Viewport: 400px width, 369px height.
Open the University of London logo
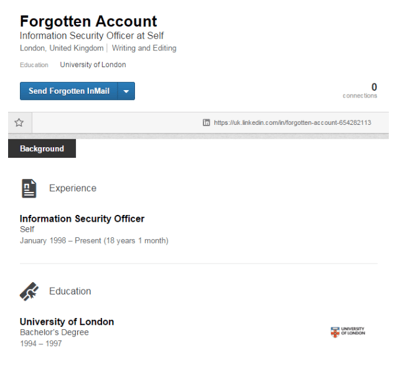click(348, 332)
